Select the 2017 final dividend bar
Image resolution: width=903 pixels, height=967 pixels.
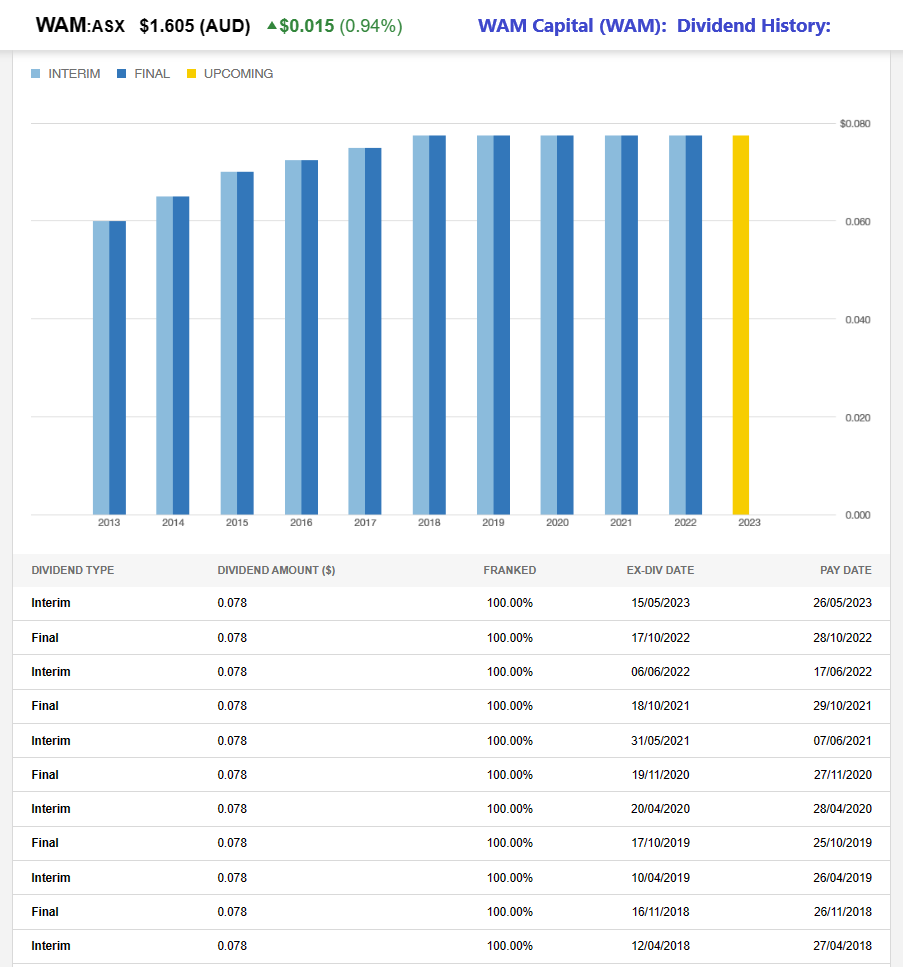coord(373,331)
